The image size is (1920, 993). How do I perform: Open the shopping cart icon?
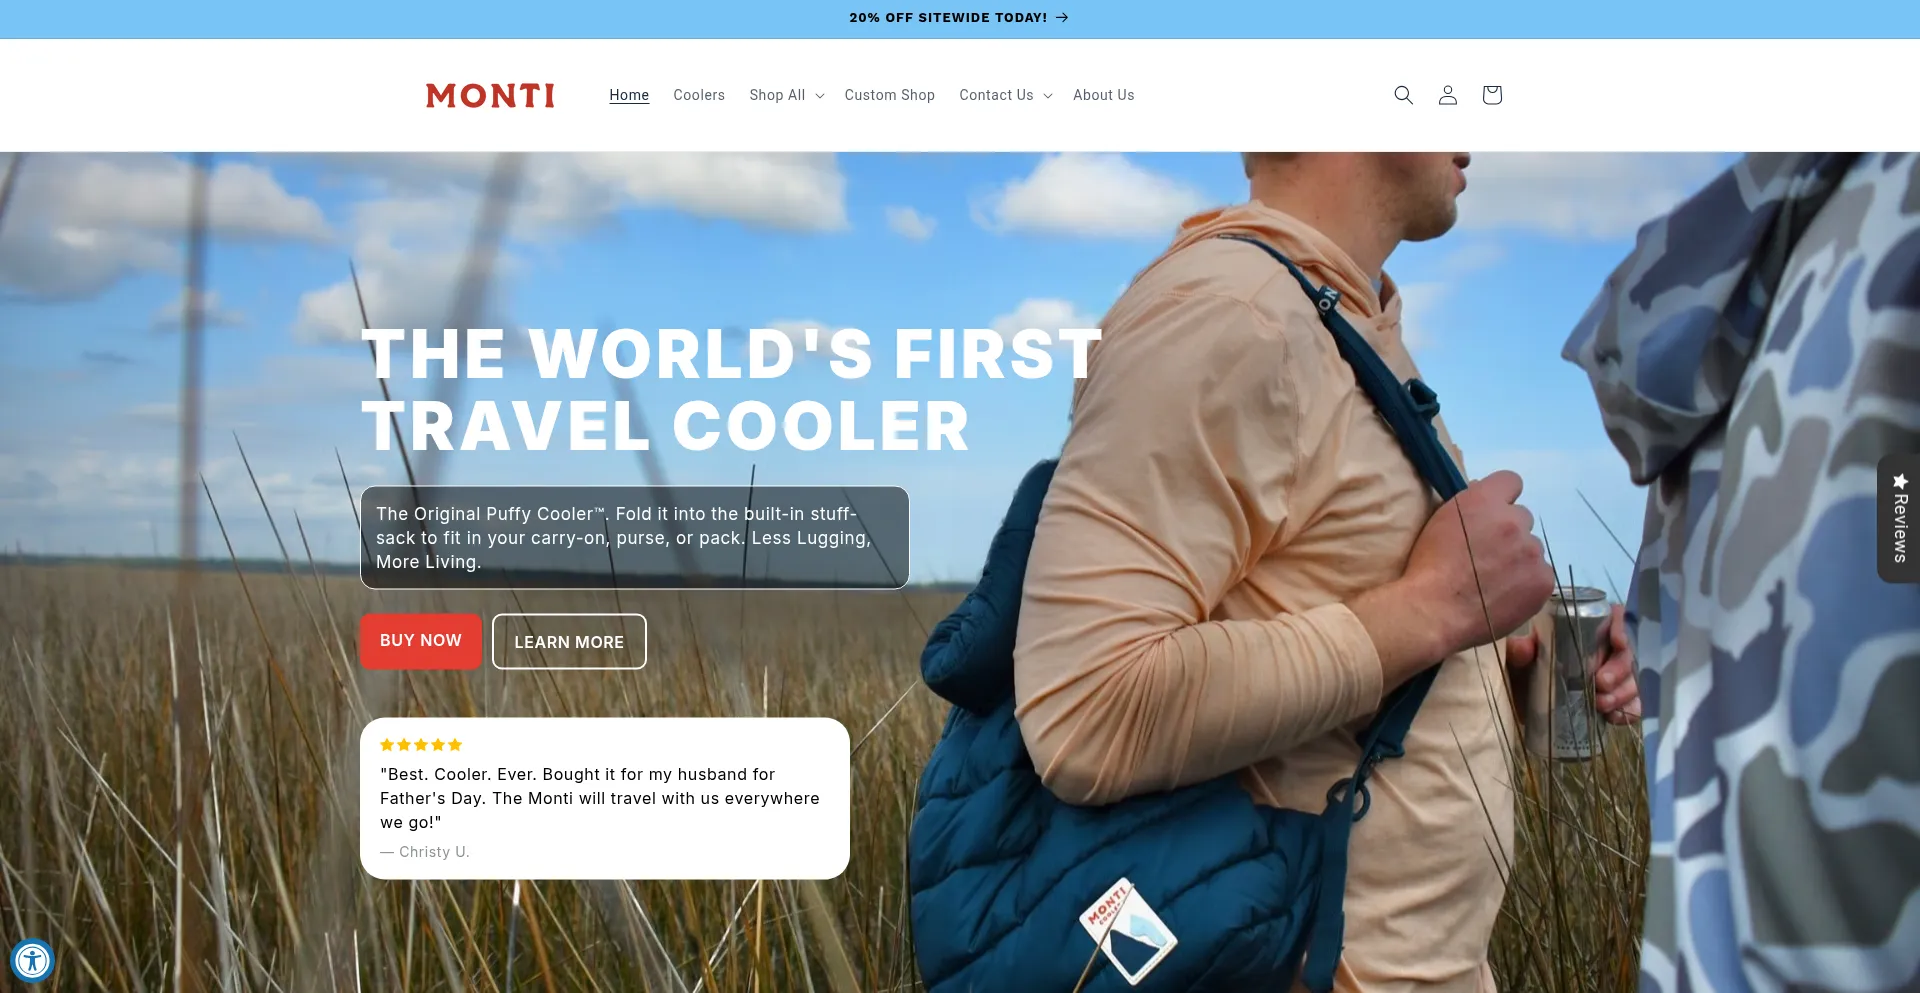[x=1492, y=95]
